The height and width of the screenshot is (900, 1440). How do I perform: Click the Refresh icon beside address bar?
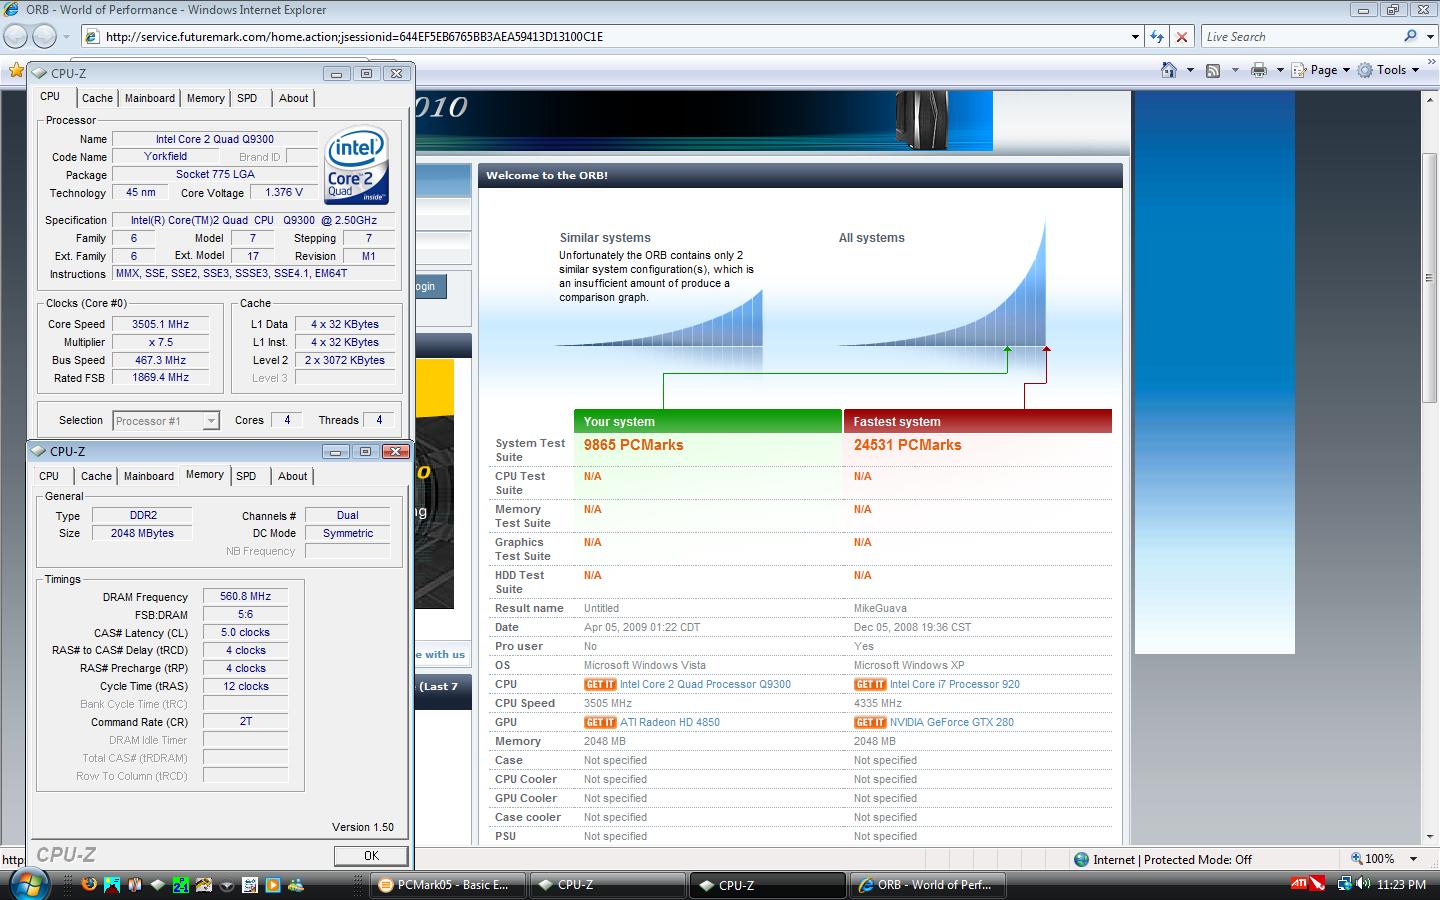[1157, 37]
